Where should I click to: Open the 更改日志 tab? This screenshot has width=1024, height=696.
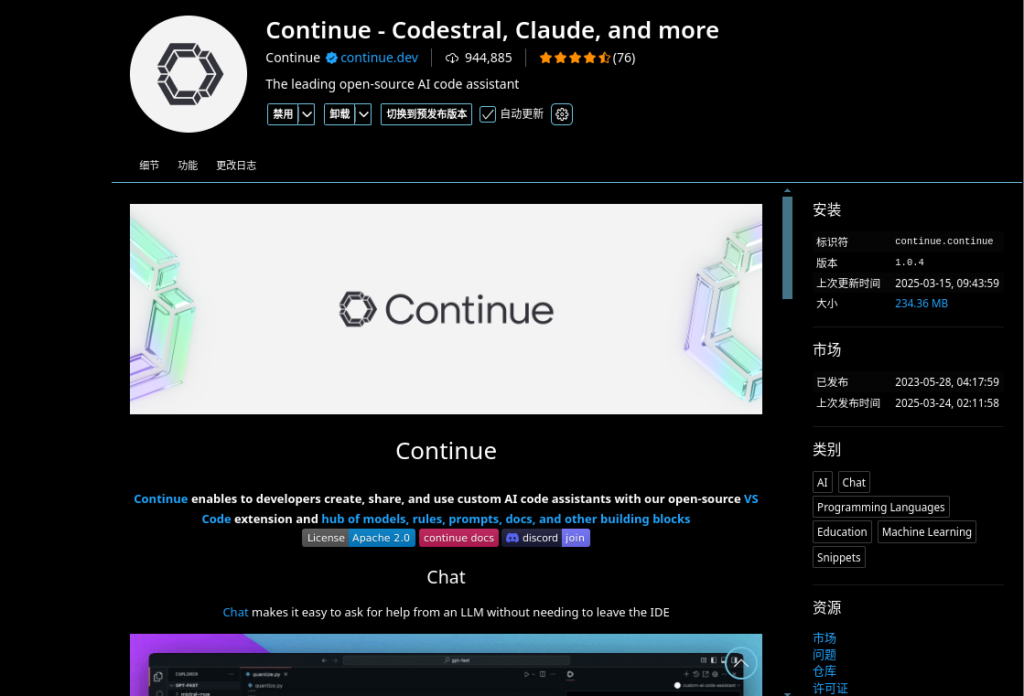(236, 165)
